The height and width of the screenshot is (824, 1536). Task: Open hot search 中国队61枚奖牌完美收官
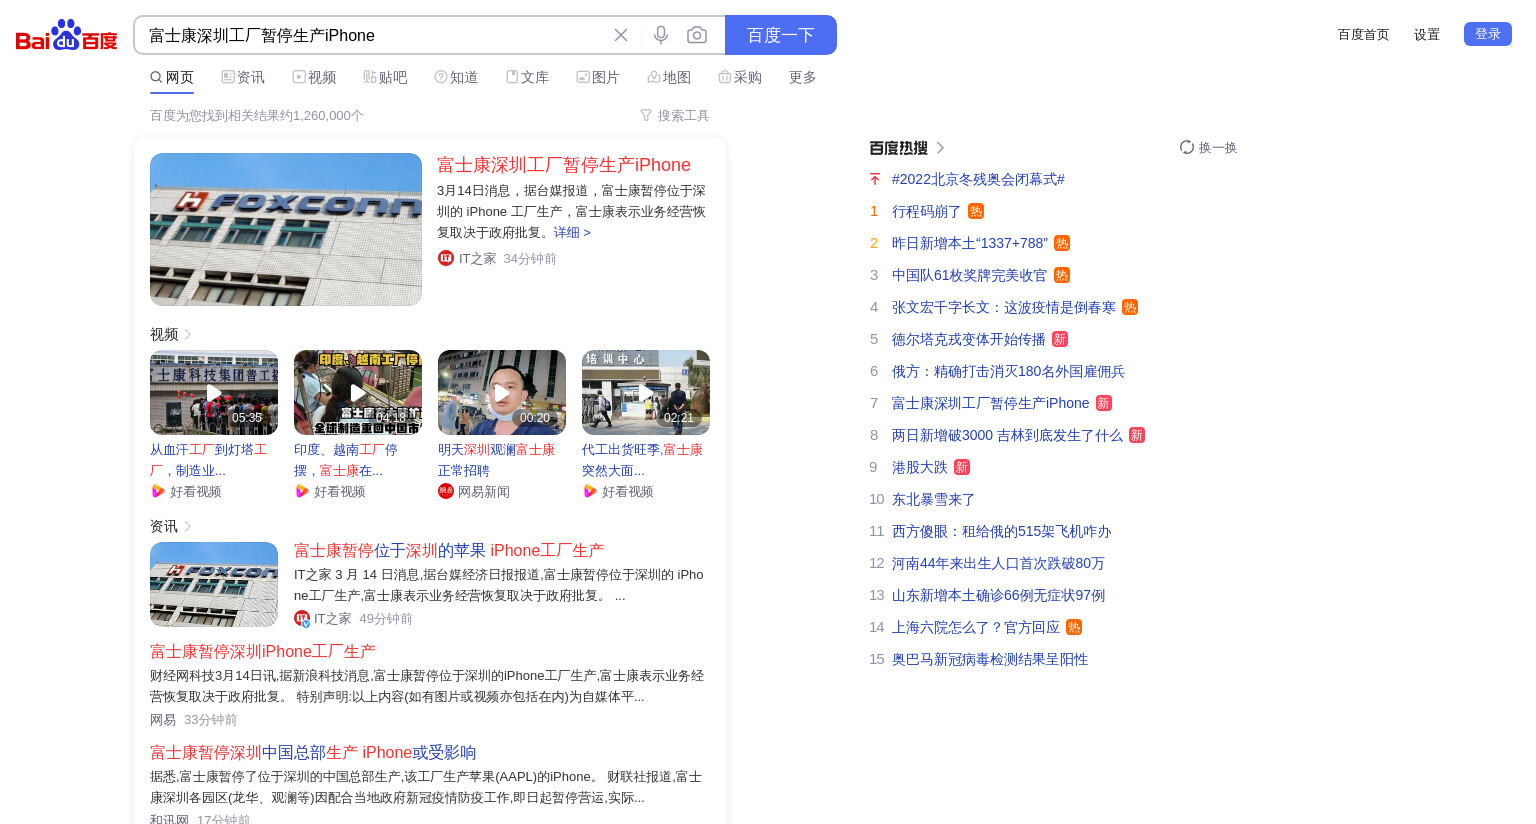pyautogui.click(x=970, y=275)
